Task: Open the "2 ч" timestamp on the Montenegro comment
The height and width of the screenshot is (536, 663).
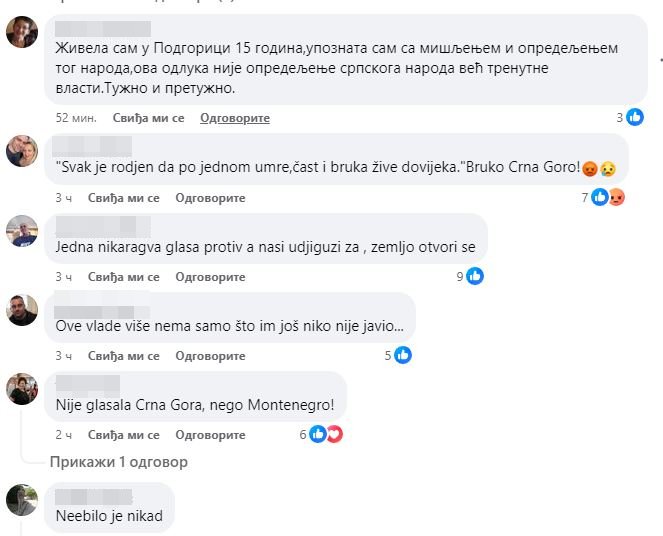Action: click(63, 435)
